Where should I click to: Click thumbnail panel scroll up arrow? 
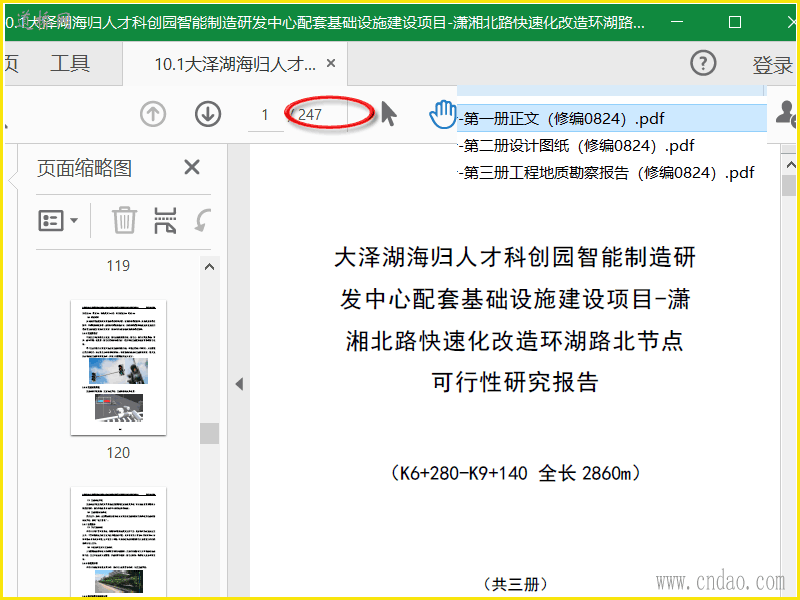[x=209, y=266]
